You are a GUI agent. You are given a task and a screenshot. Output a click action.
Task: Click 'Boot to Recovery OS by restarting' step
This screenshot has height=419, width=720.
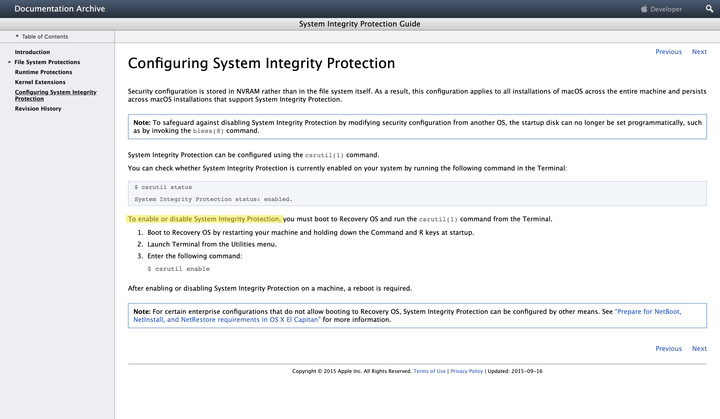tap(310, 232)
